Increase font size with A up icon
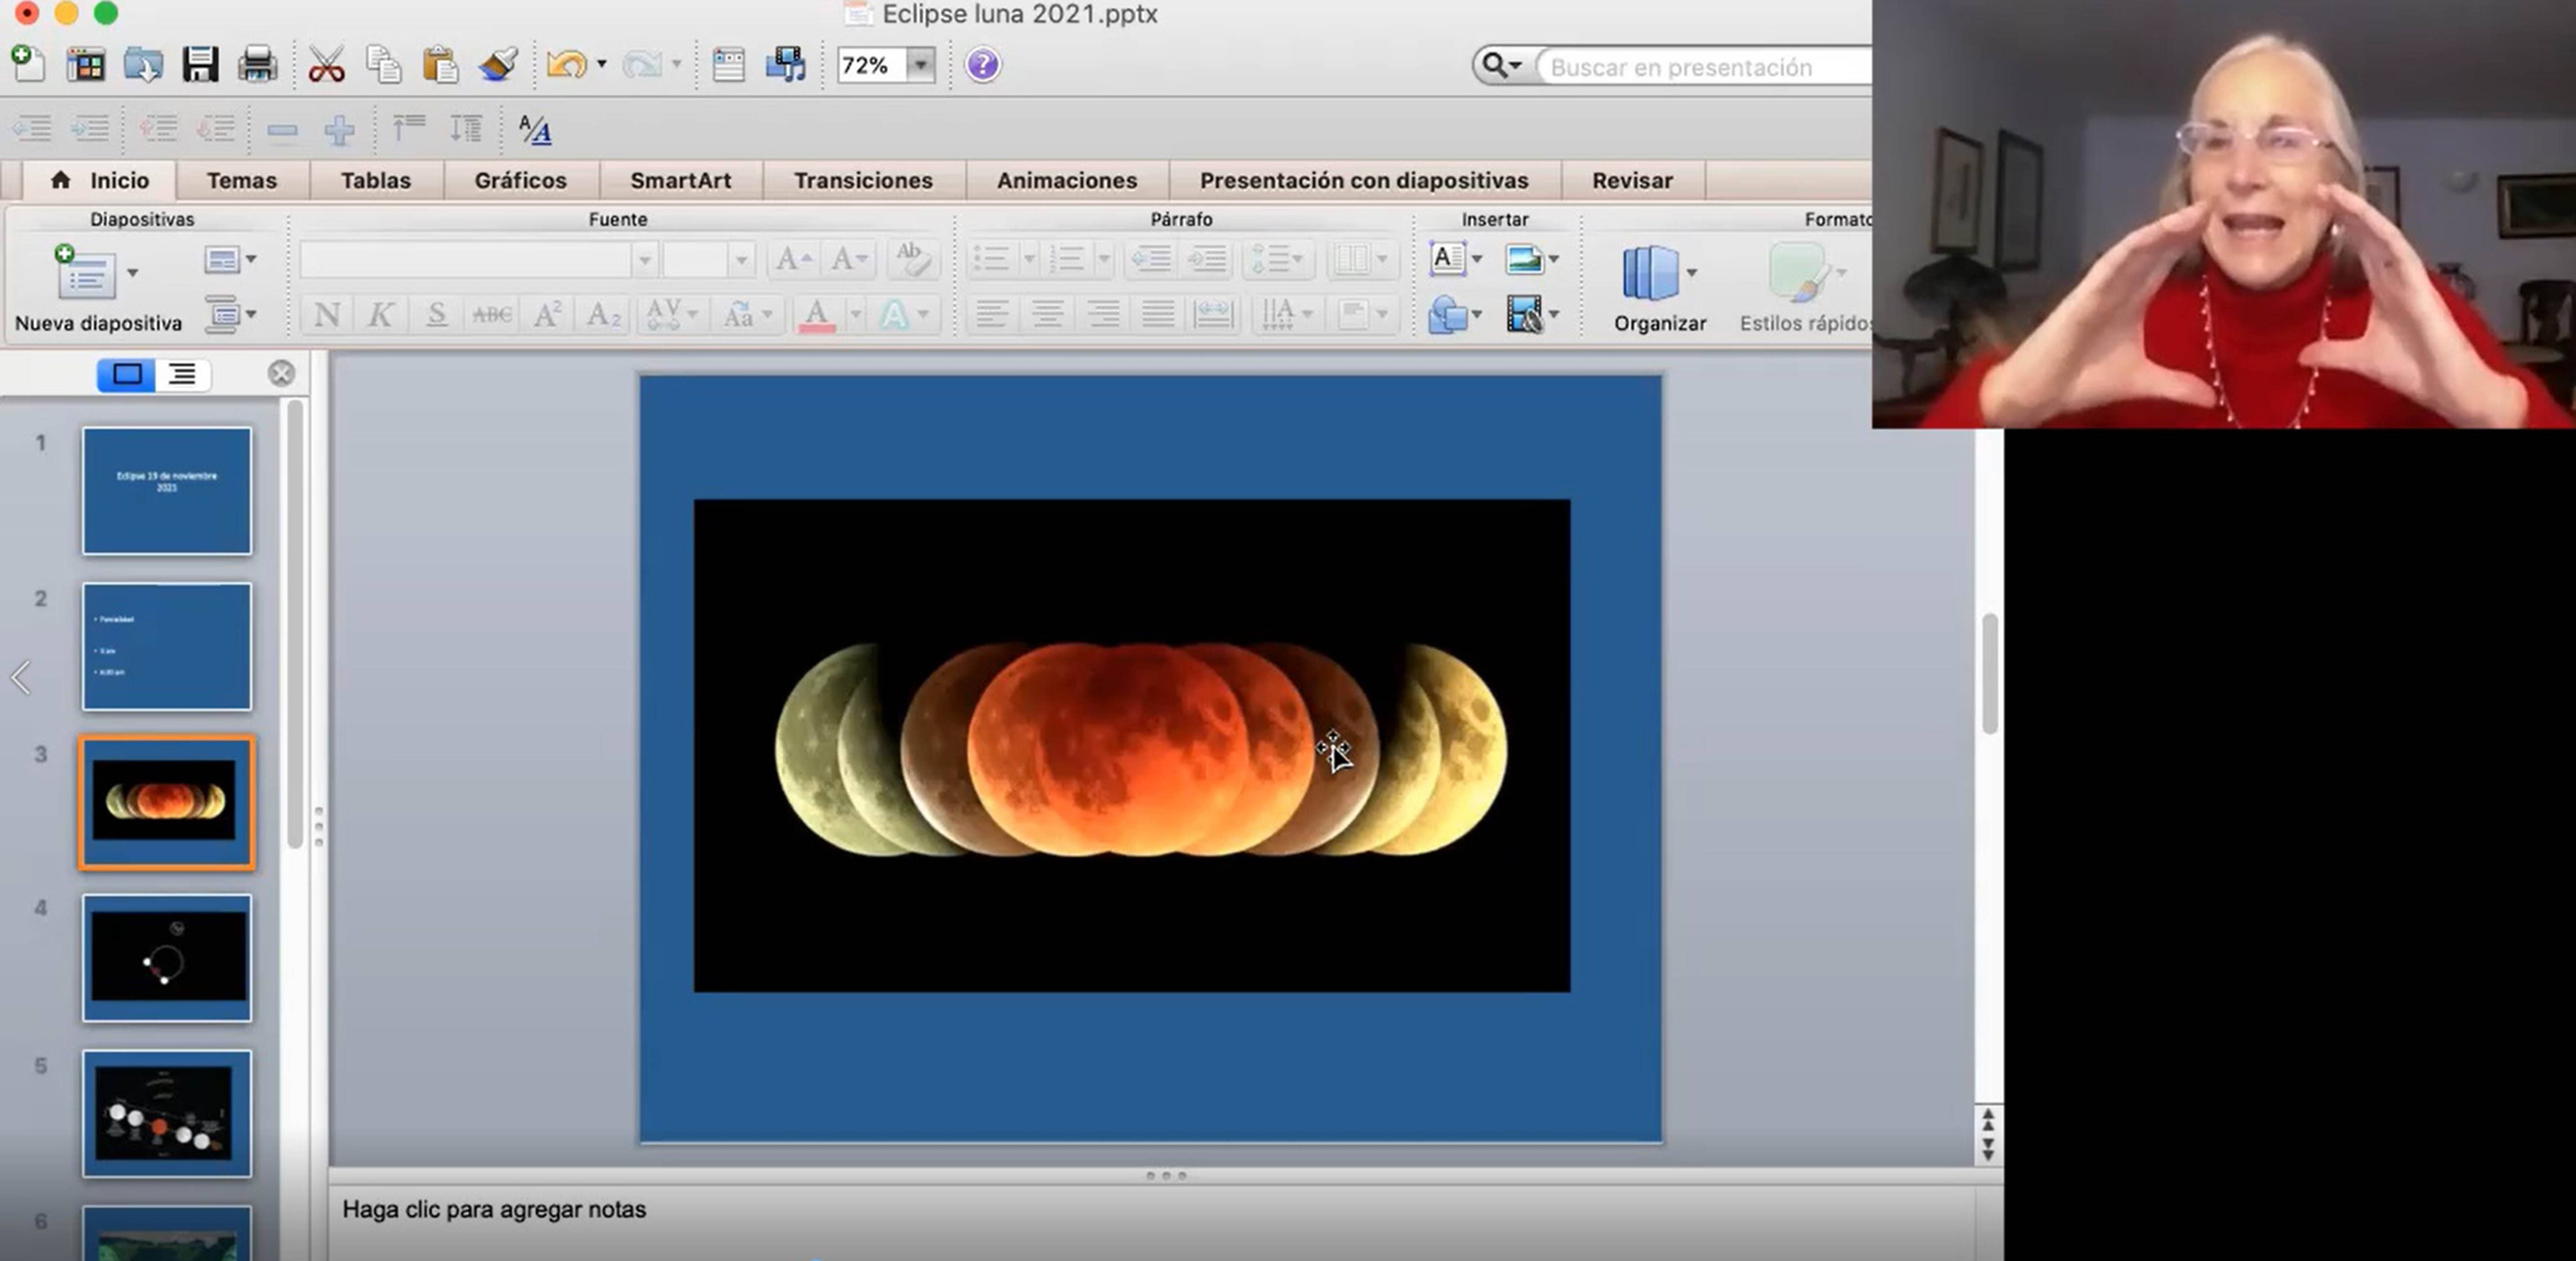The height and width of the screenshot is (1261, 2576). (x=794, y=260)
